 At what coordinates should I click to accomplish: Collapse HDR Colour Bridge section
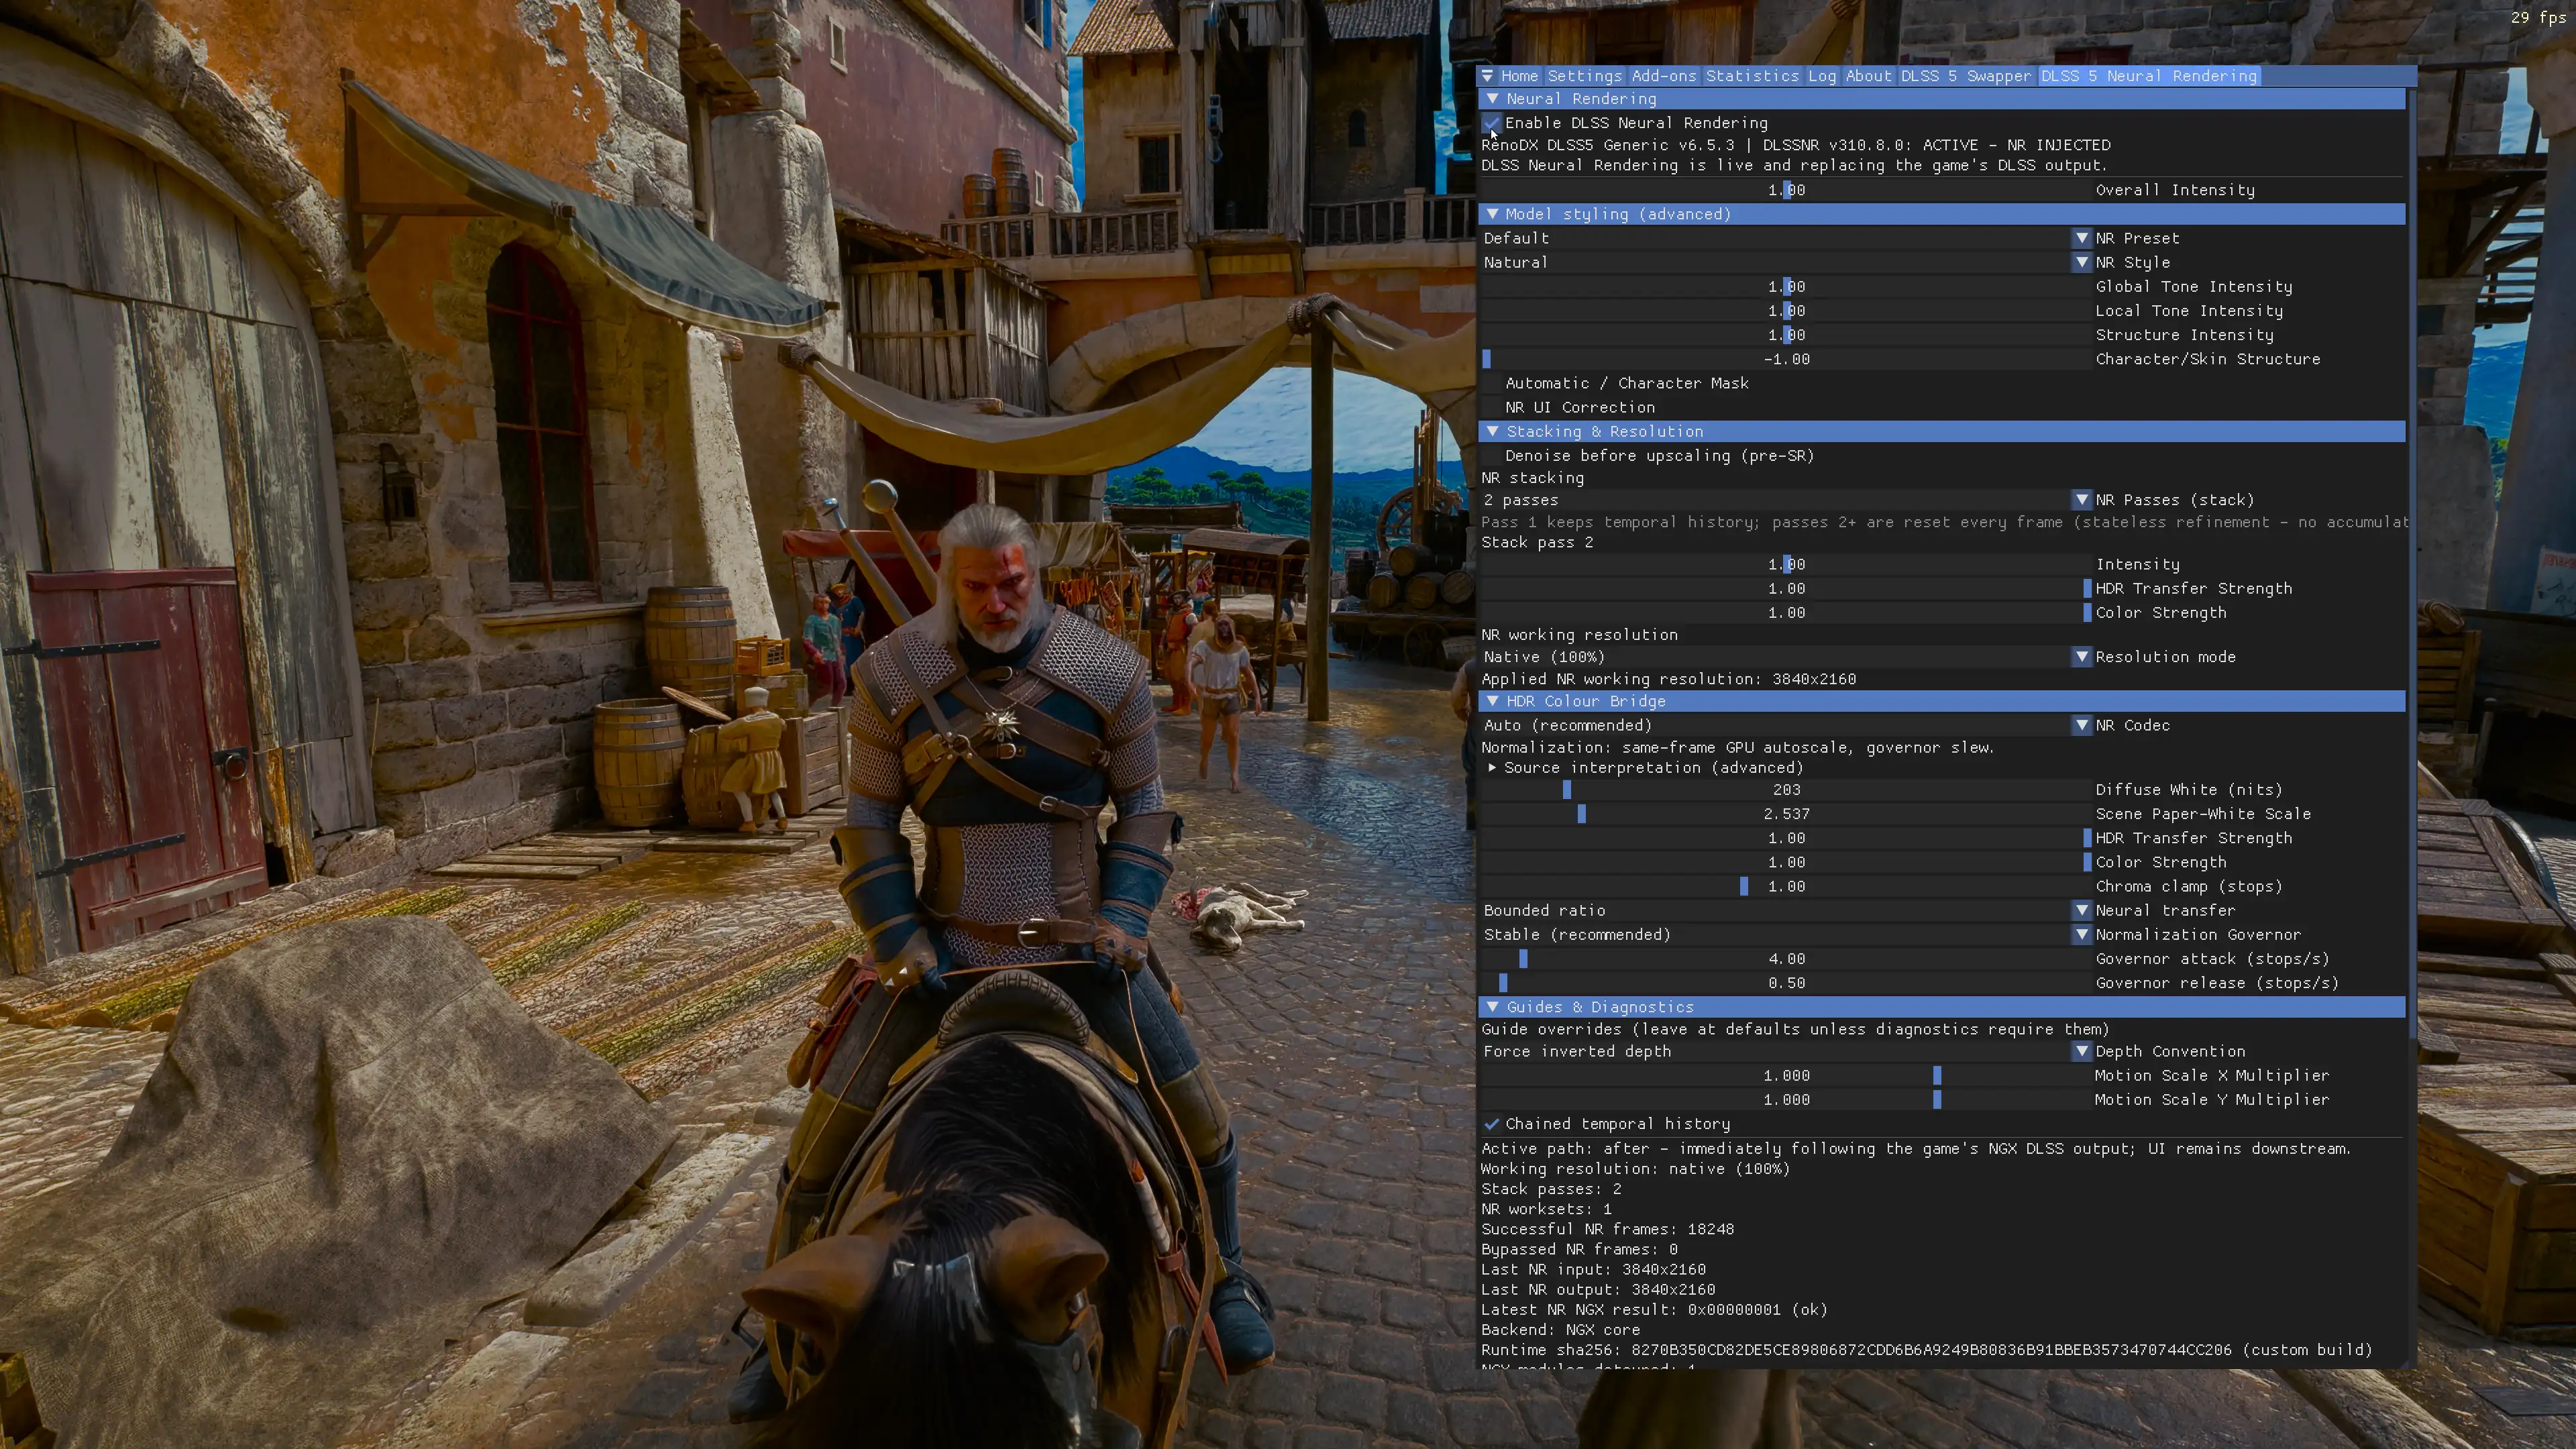[x=1942, y=701]
